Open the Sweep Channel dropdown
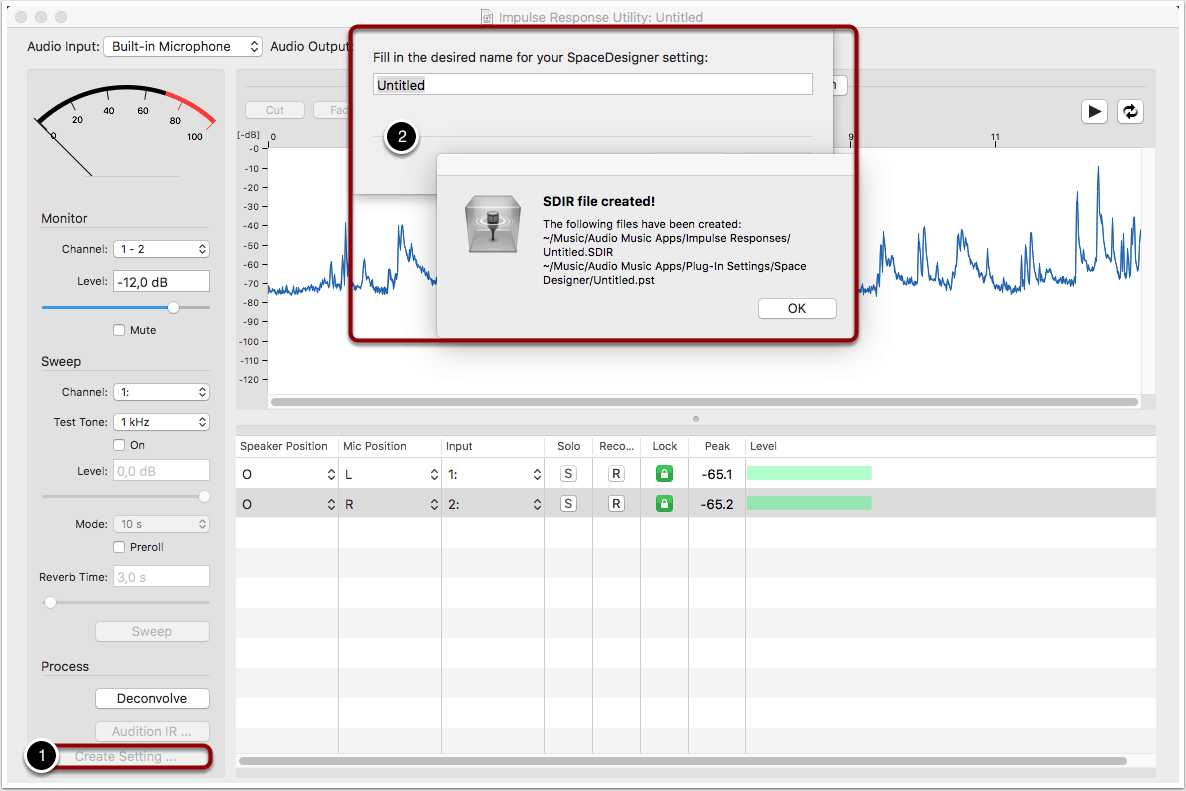 coord(162,392)
